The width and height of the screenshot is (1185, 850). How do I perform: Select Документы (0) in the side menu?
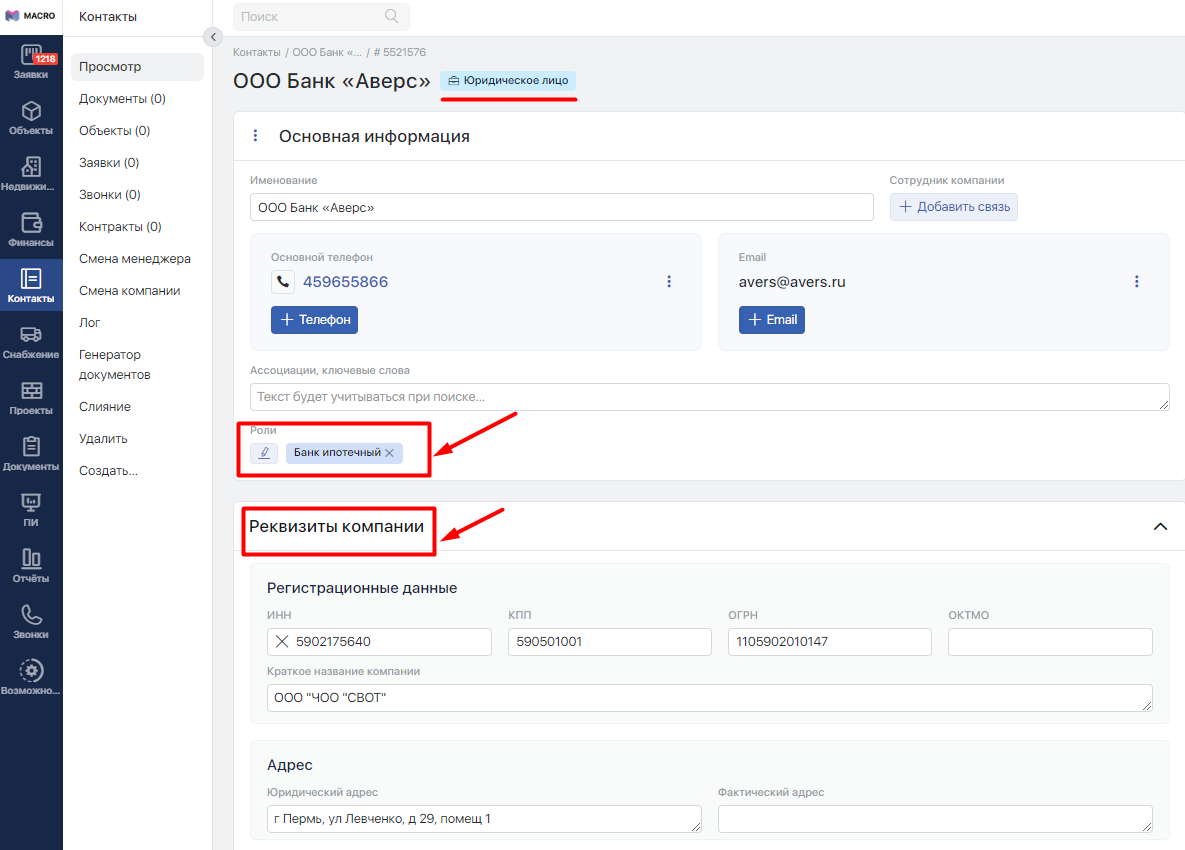coord(122,99)
